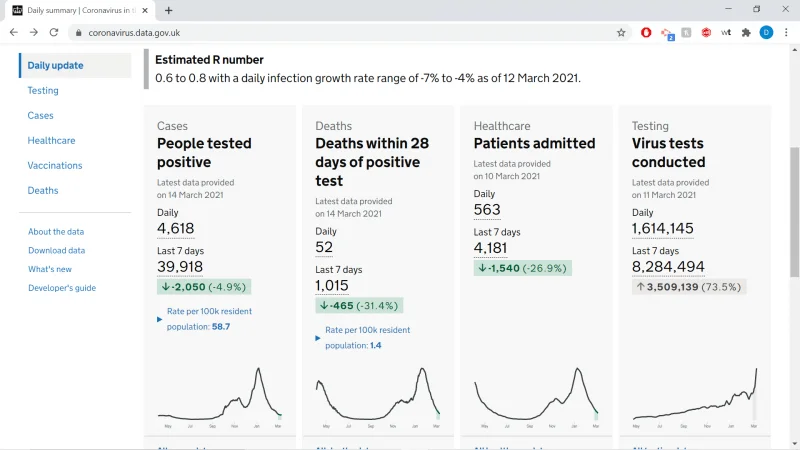Go to Healthcare sidebar section

51,140
